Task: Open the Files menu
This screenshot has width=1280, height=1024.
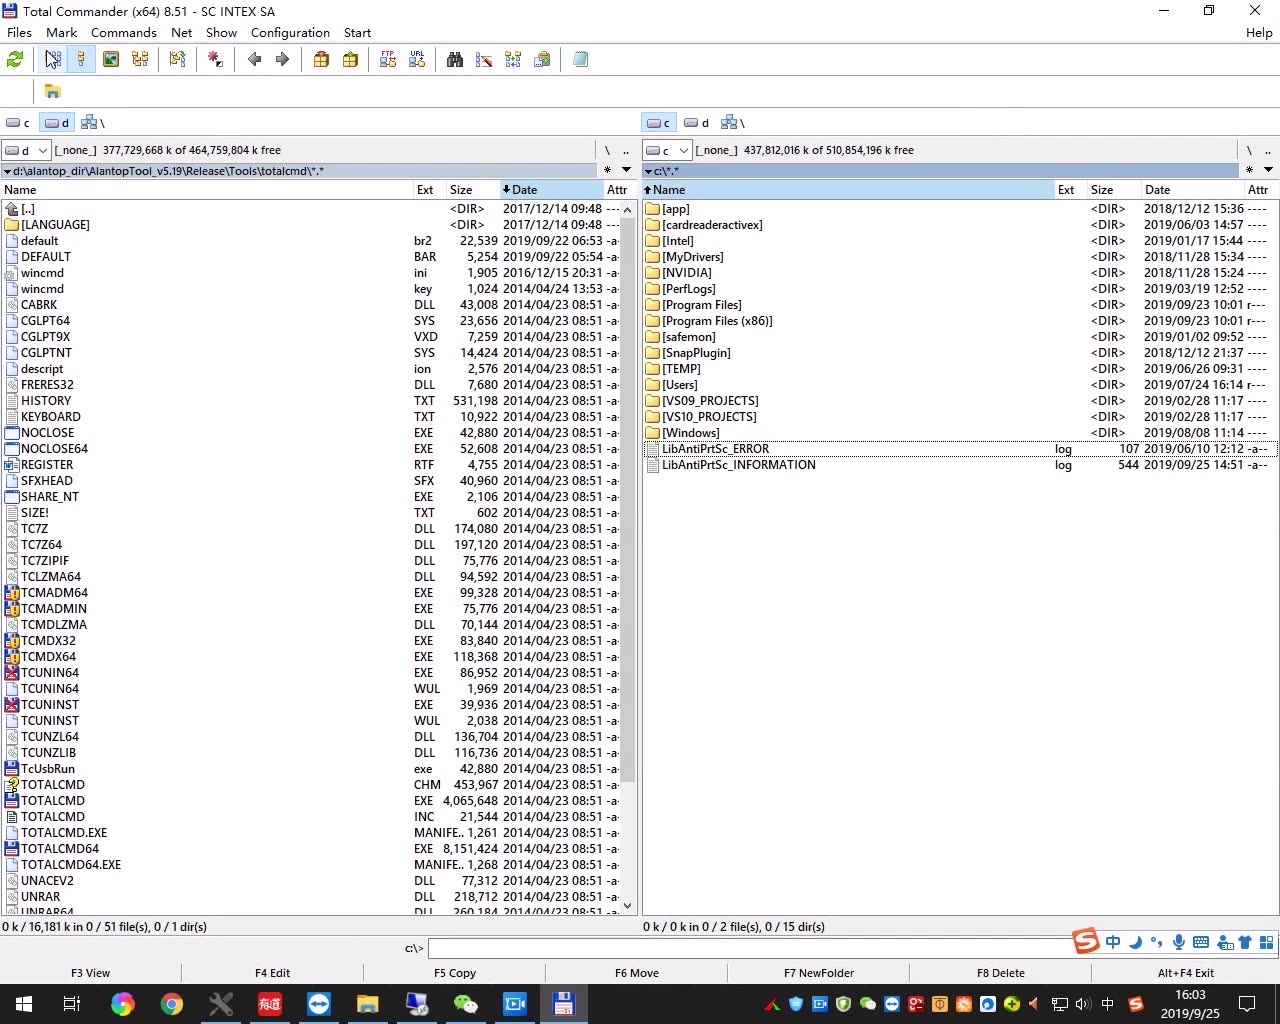Action: click(x=19, y=32)
